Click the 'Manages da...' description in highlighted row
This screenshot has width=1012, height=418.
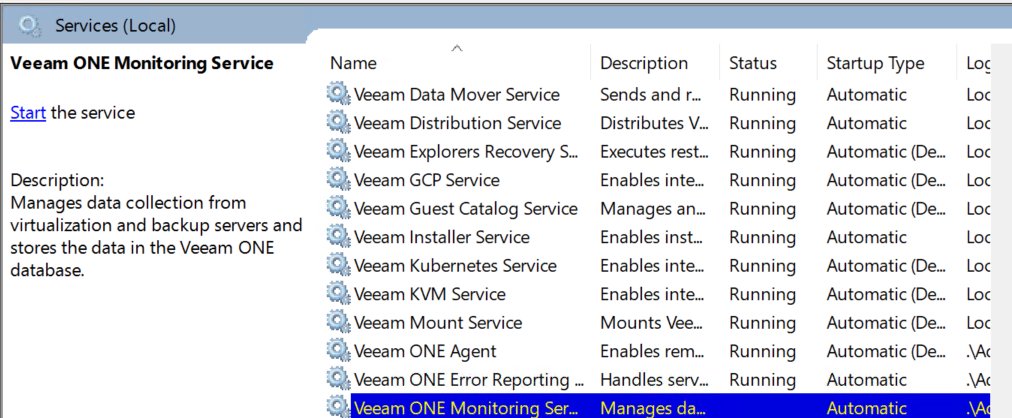click(653, 408)
